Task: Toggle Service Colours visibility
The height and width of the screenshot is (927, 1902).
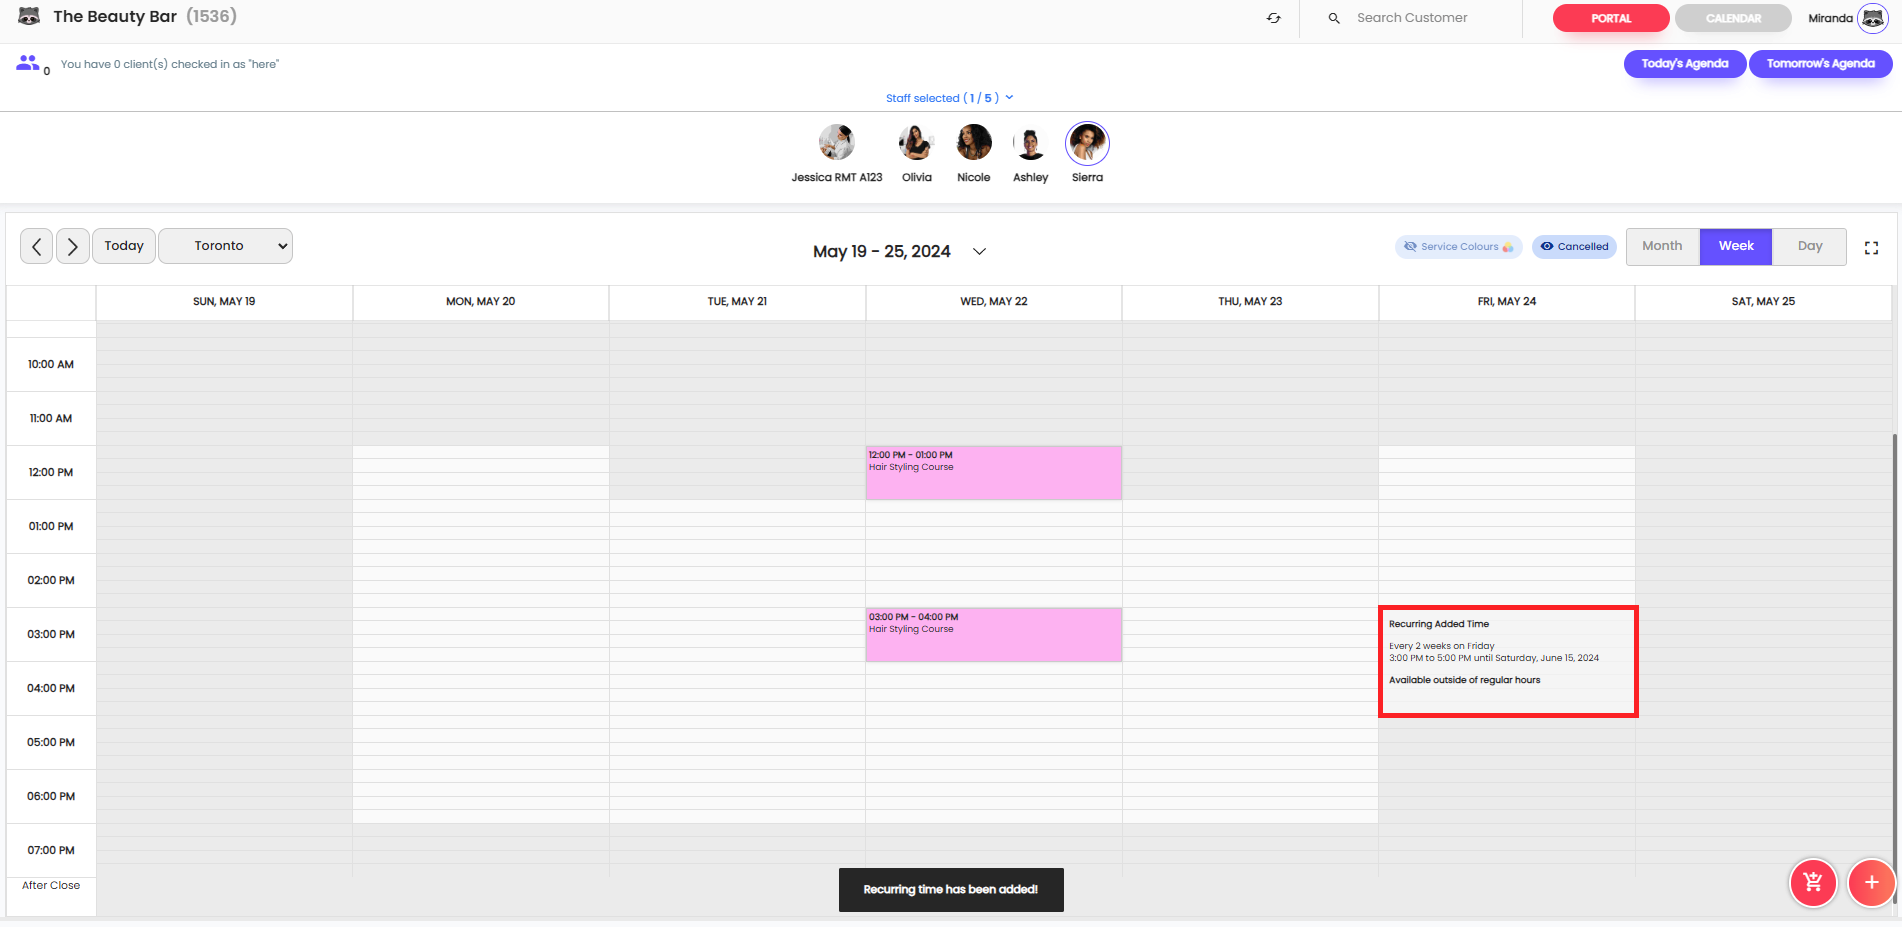Action: [1458, 247]
